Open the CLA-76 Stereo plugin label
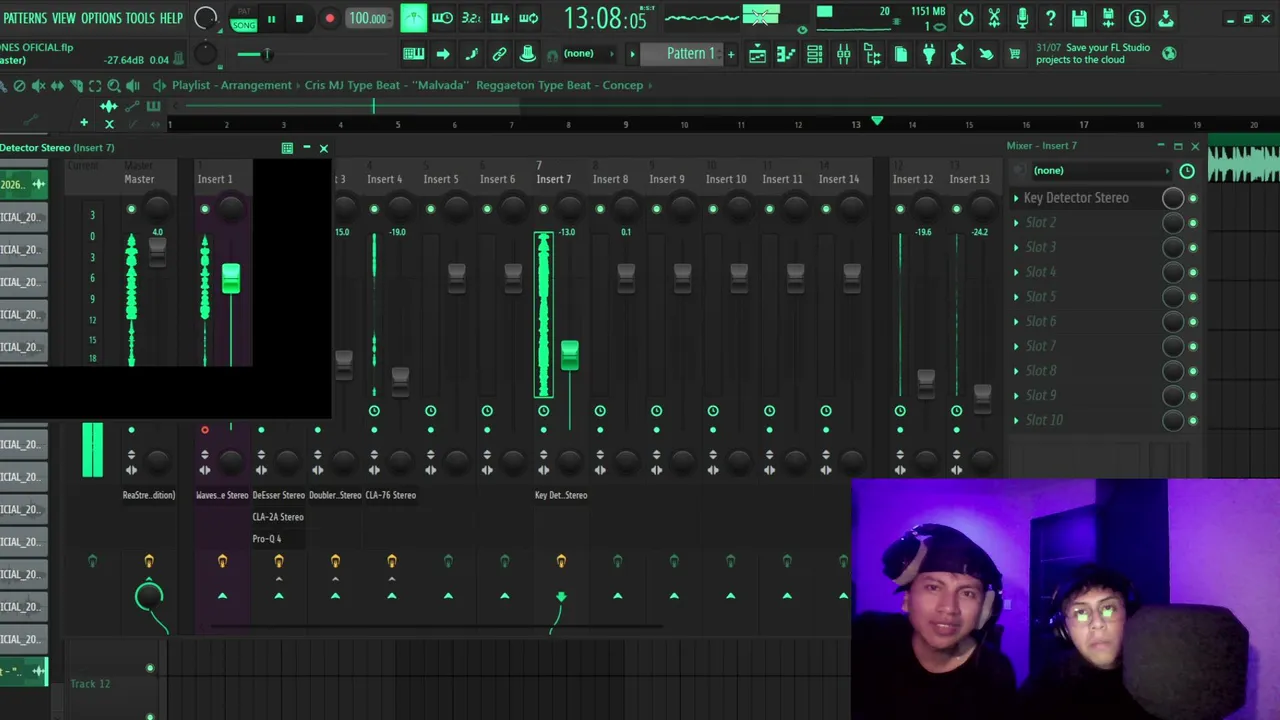Viewport: 1280px width, 720px height. [x=391, y=495]
